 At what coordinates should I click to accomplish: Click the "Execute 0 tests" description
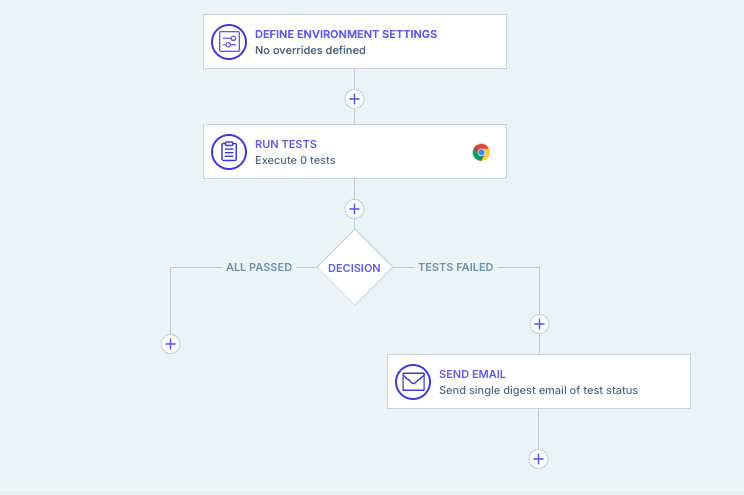(x=295, y=160)
